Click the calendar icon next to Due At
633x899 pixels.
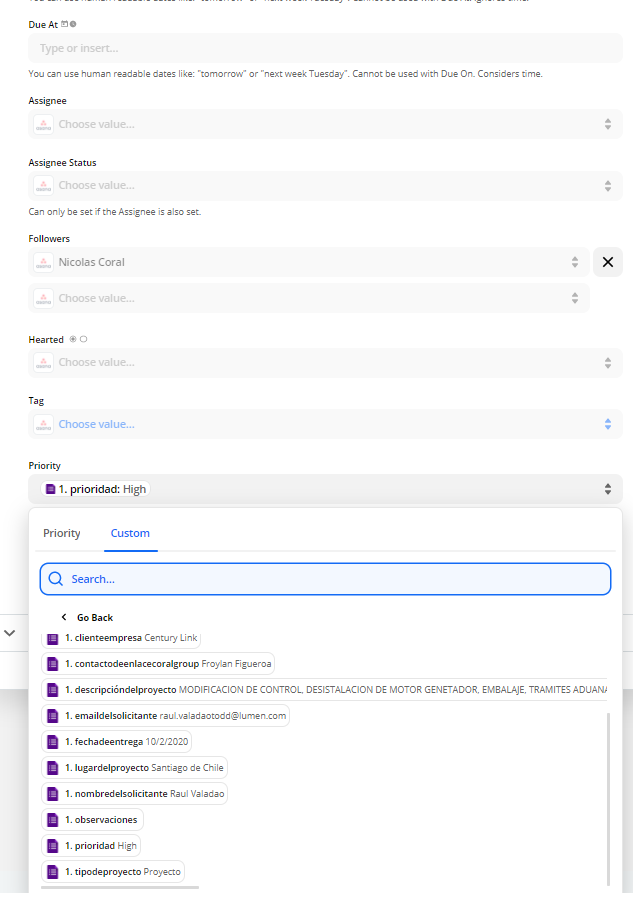(65, 23)
